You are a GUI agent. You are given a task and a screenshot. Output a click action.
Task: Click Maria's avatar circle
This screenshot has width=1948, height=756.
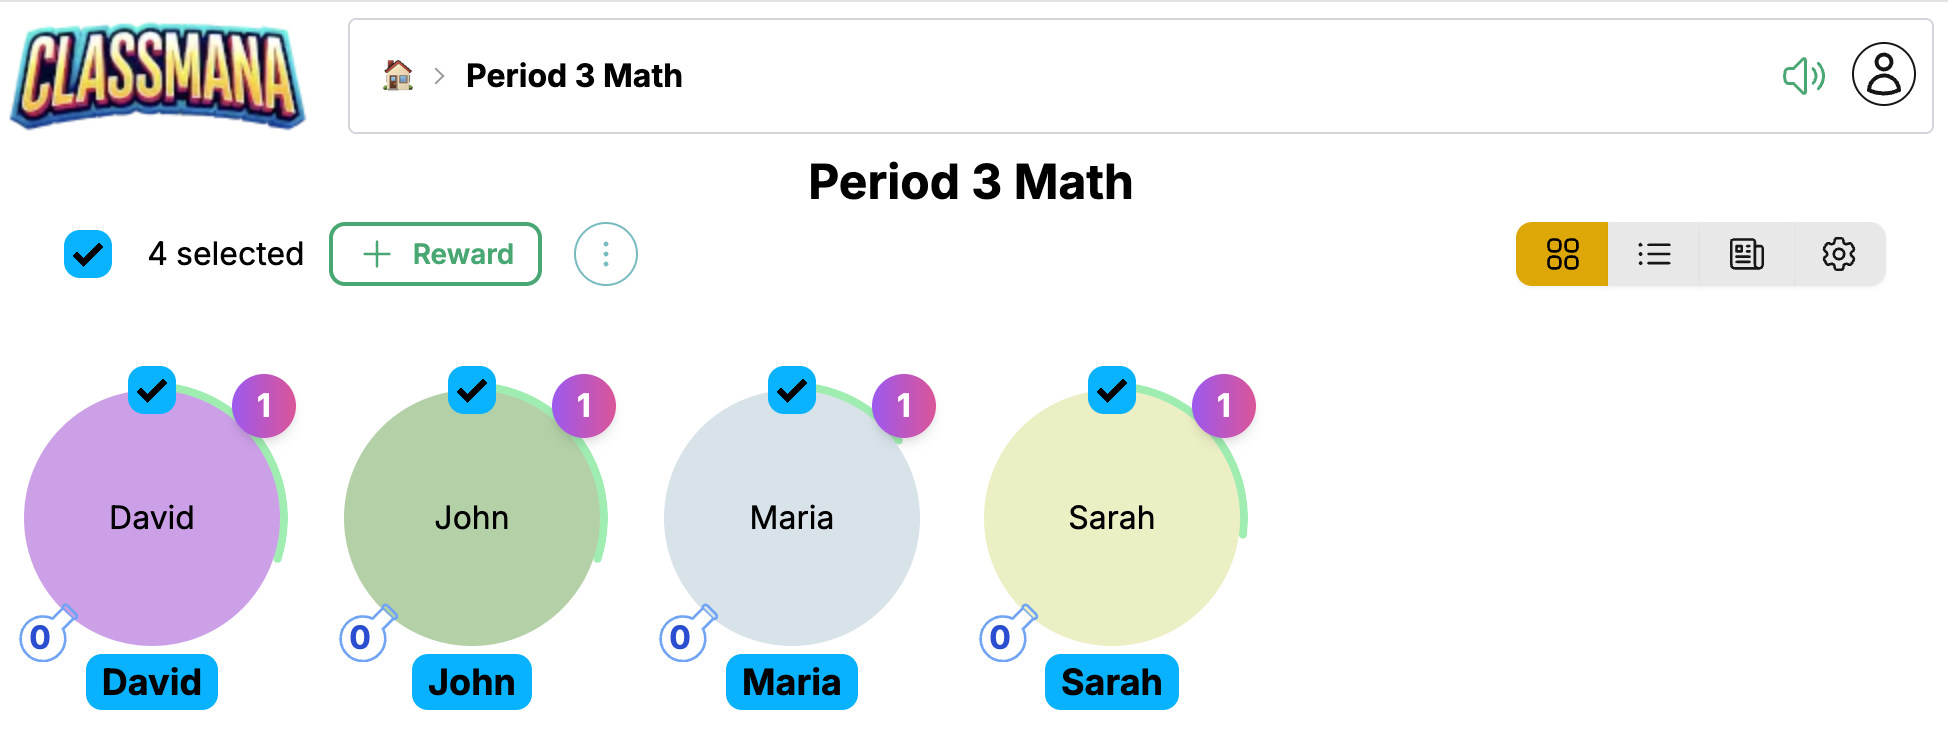click(x=792, y=518)
